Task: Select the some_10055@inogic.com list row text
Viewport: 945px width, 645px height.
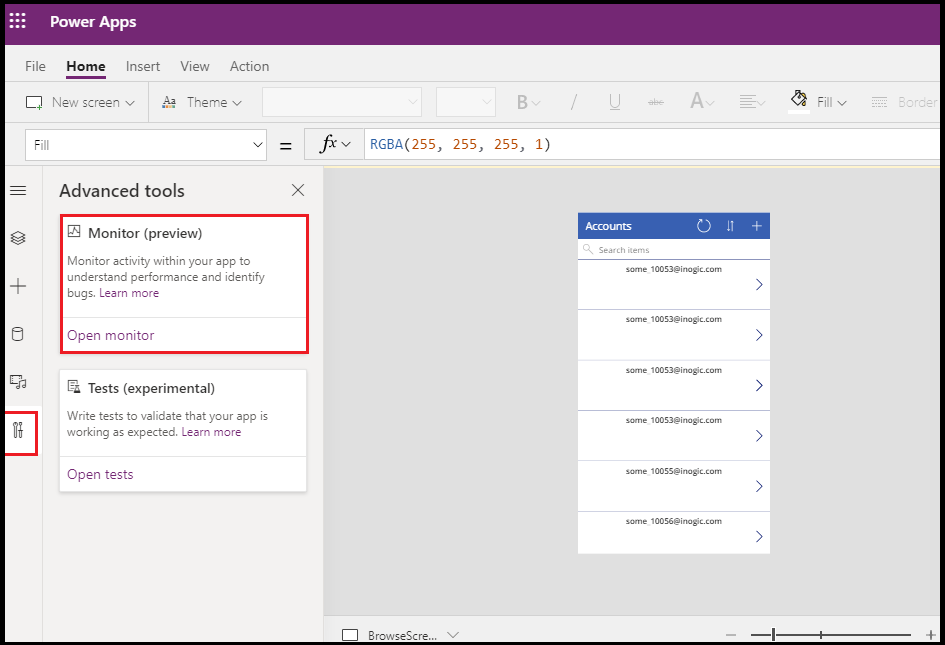Action: 673,471
